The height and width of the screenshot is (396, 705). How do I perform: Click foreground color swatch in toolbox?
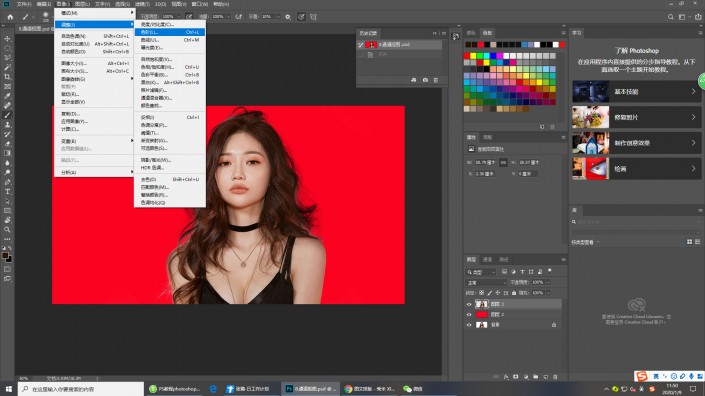pyautogui.click(x=5, y=256)
